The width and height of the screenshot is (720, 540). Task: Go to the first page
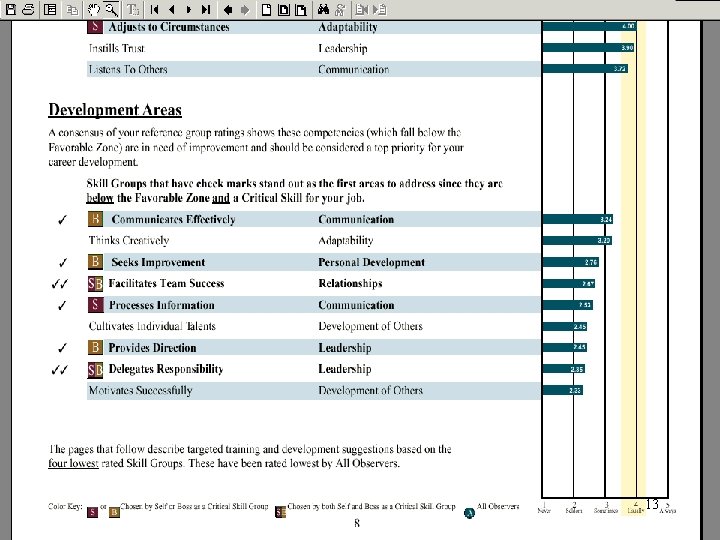(155, 9)
